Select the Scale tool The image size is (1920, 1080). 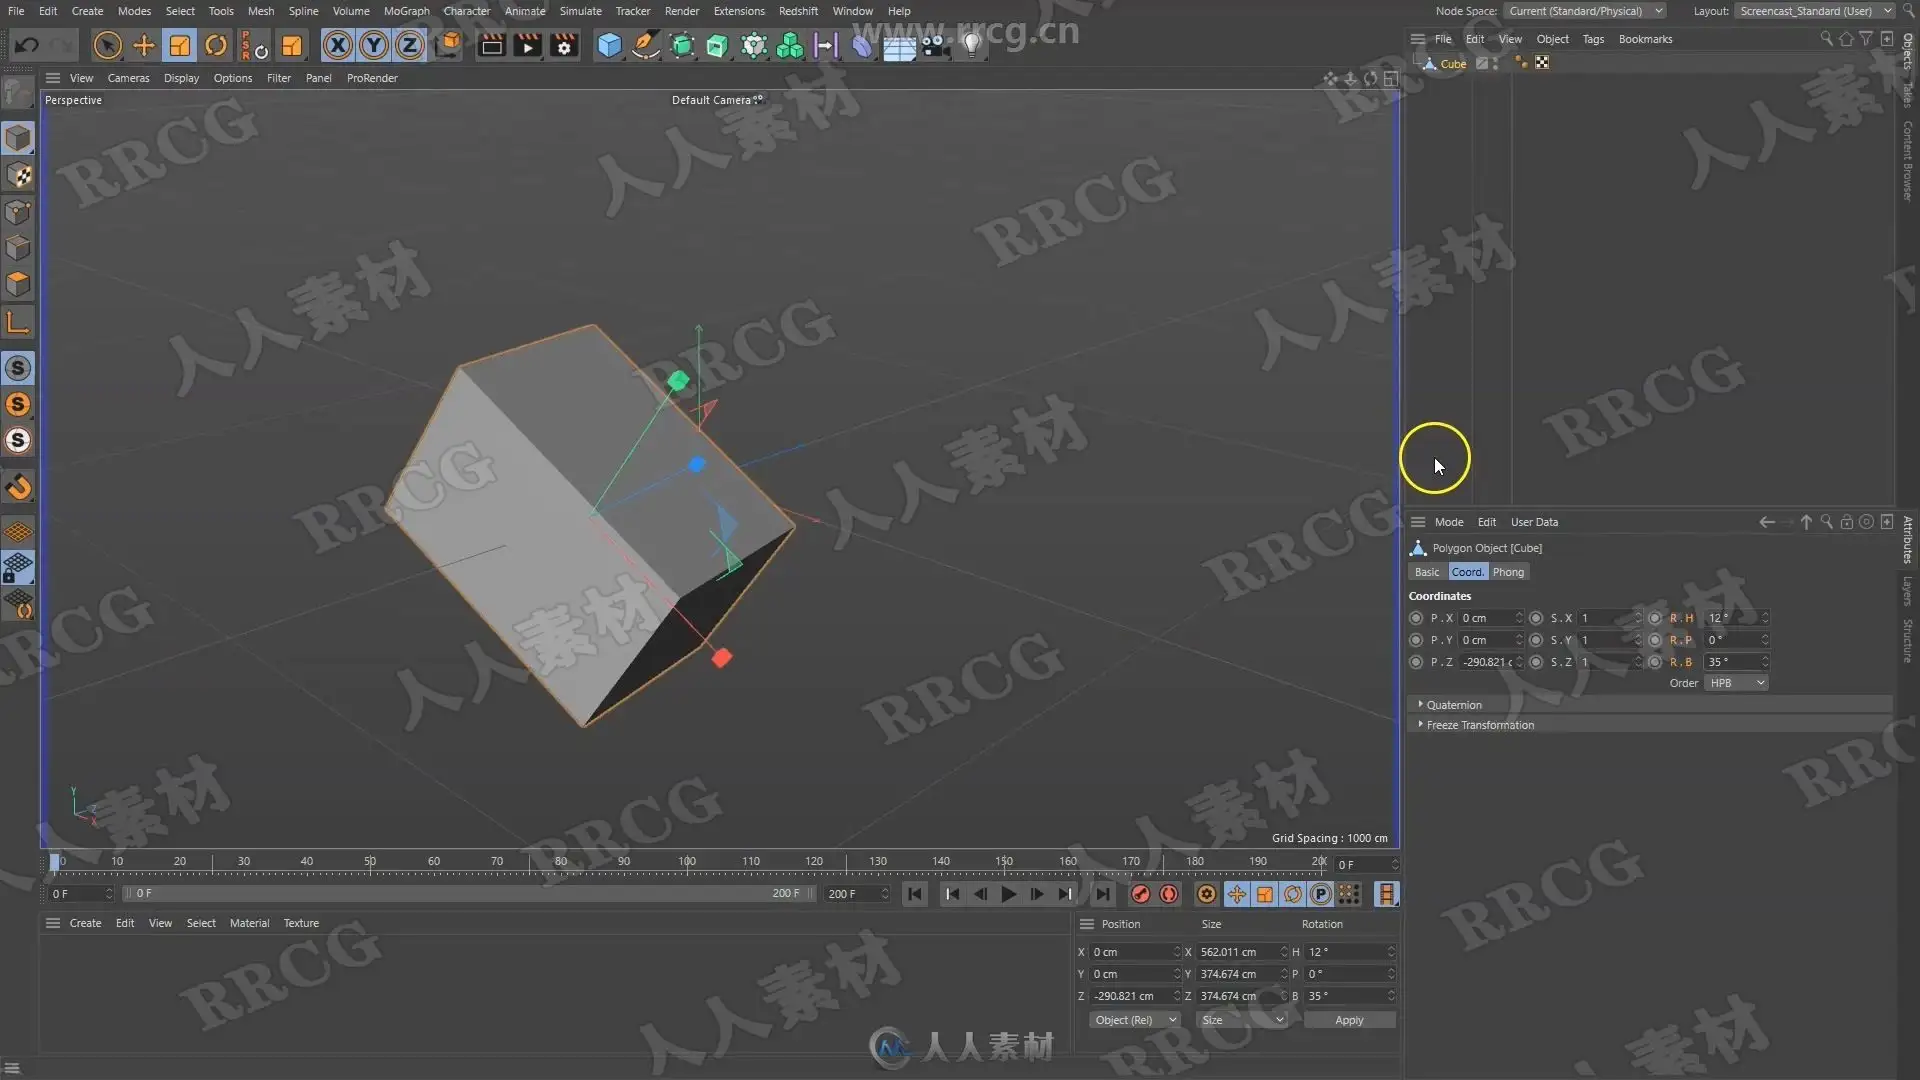pyautogui.click(x=180, y=45)
